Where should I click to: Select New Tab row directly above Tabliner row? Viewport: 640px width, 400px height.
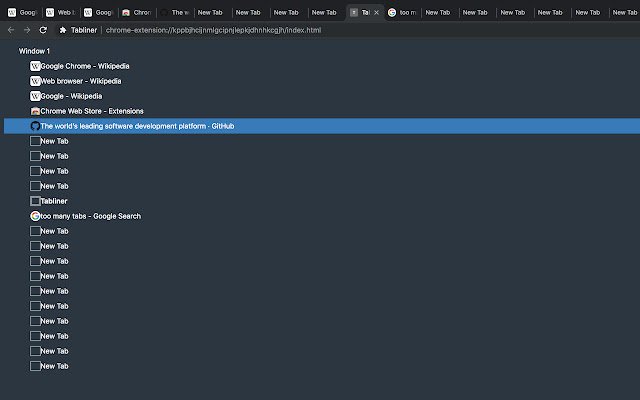[54, 186]
